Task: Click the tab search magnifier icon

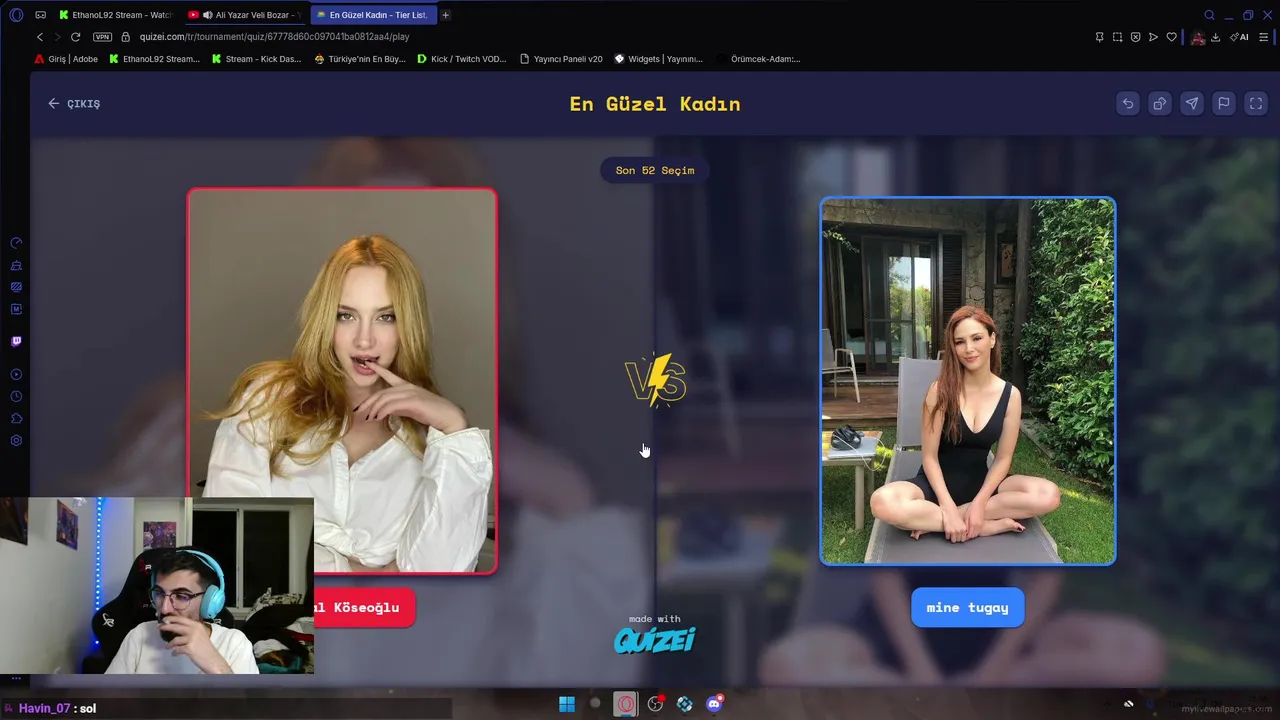Action: (1209, 15)
